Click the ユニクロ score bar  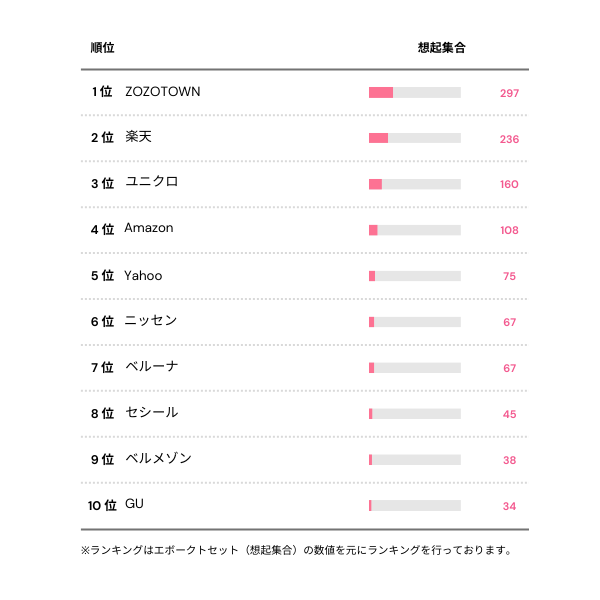pos(415,184)
